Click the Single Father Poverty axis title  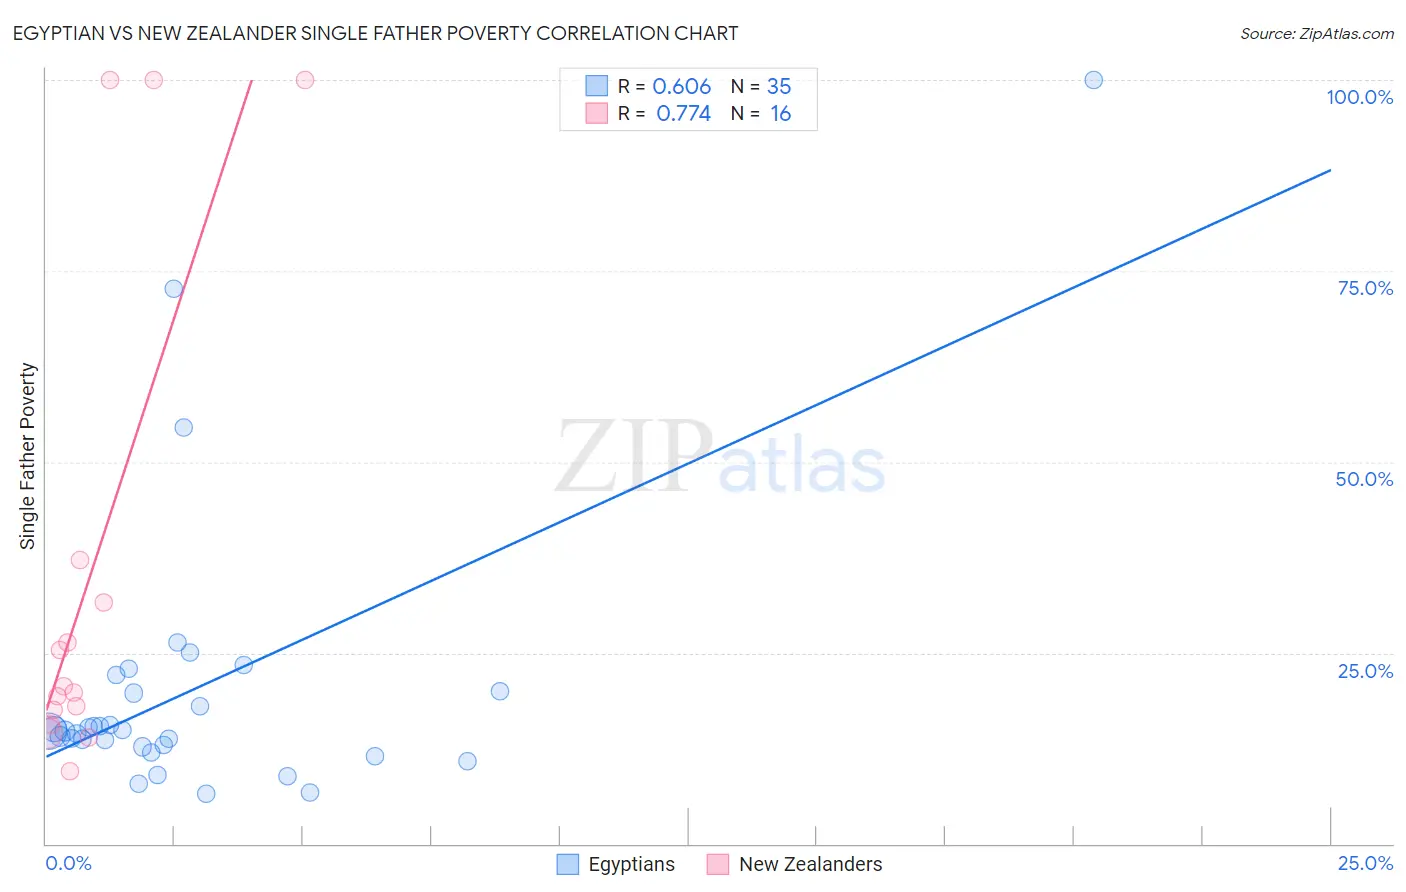click(x=28, y=456)
